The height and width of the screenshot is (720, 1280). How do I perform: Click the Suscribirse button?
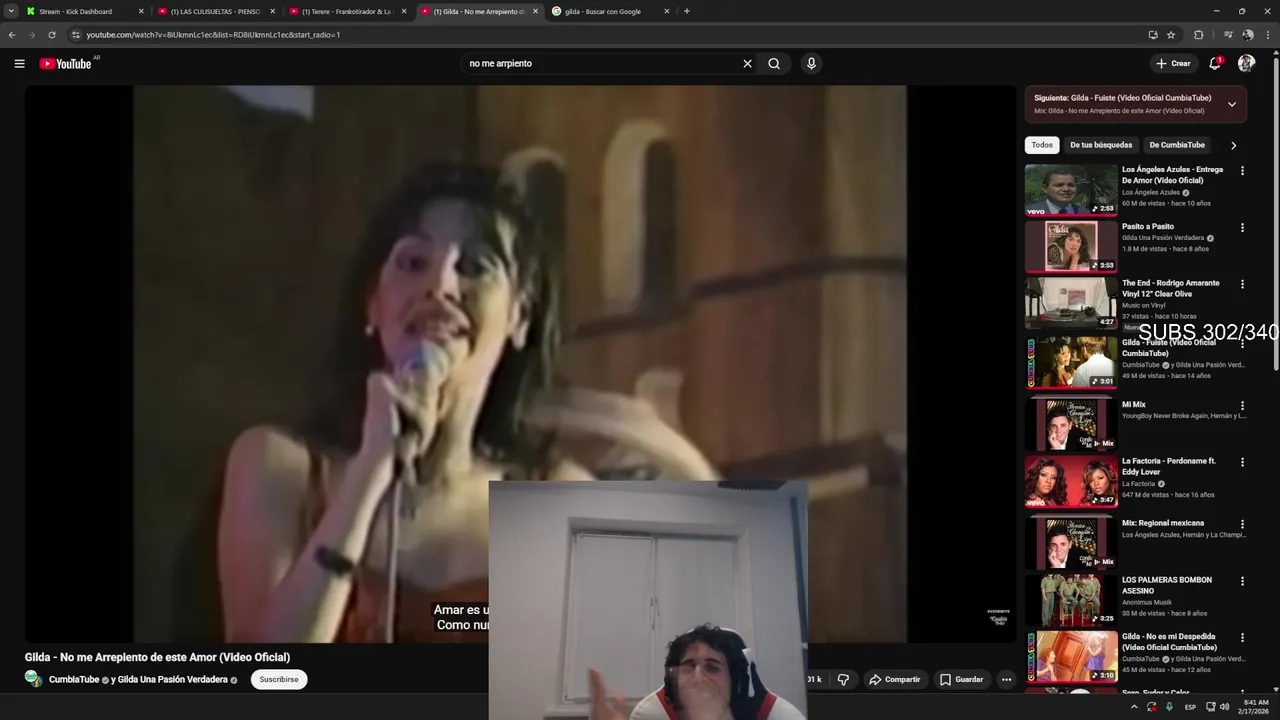pos(279,679)
